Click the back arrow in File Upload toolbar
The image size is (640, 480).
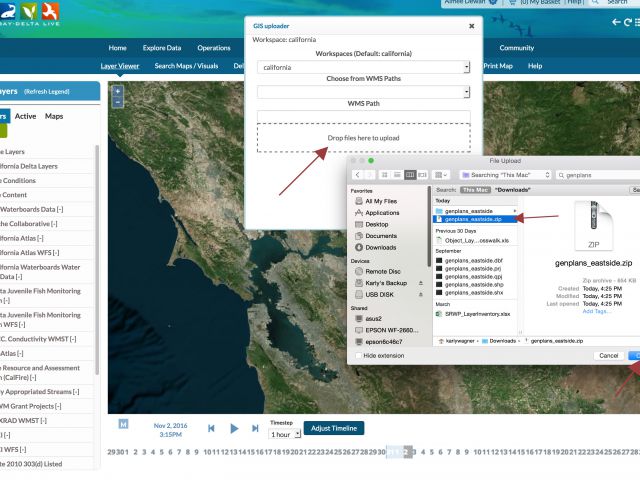click(358, 175)
